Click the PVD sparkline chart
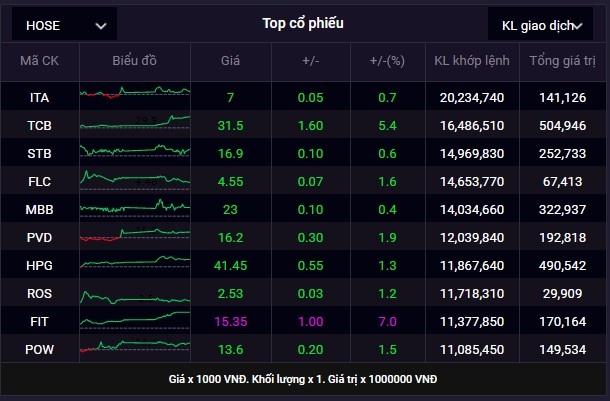 coord(134,238)
